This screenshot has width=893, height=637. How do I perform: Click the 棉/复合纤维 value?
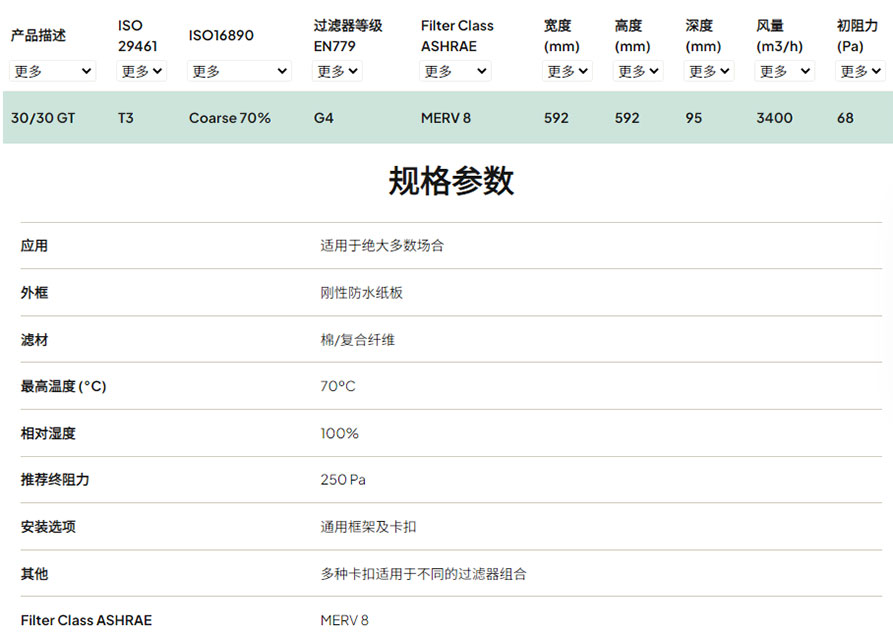click(358, 340)
